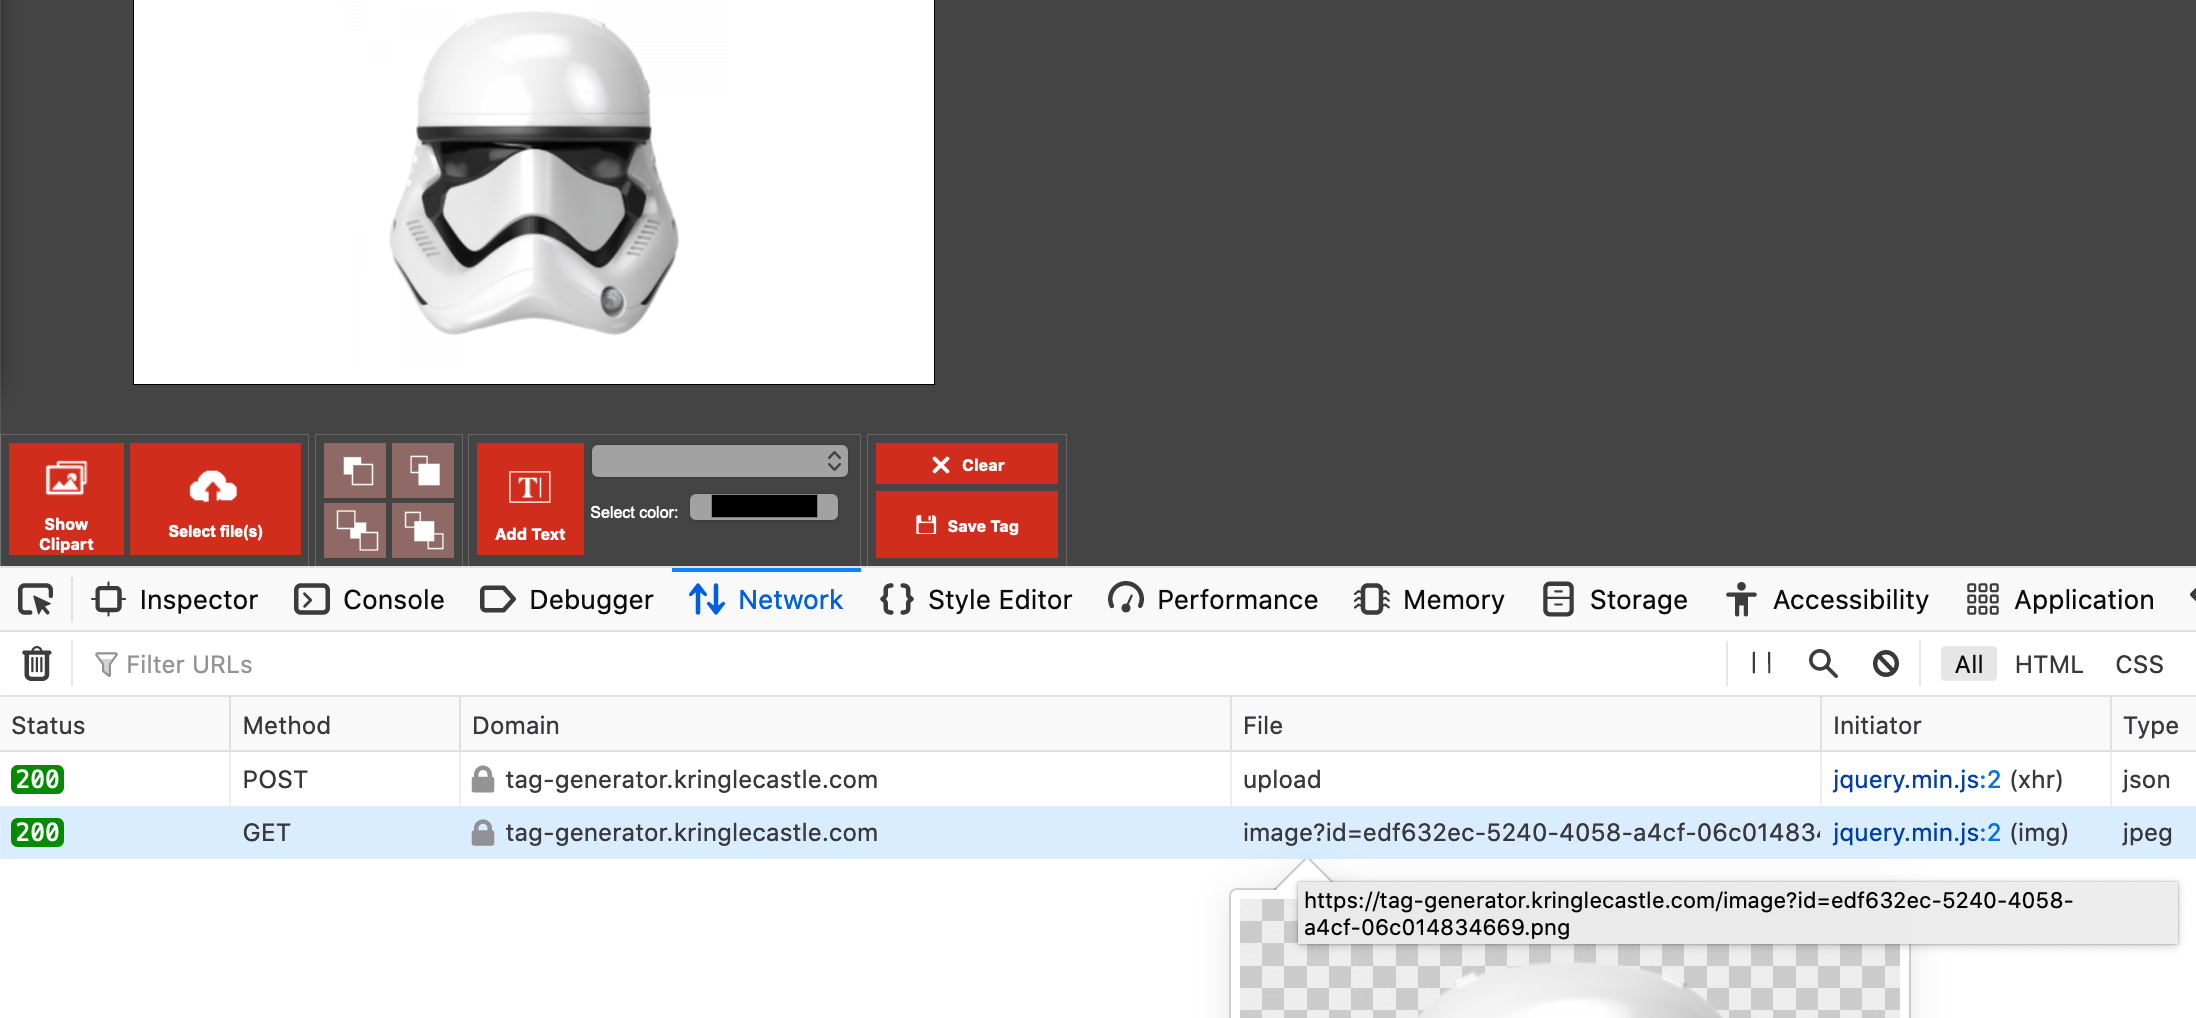Pause network recording
2196x1018 pixels.
tap(1759, 663)
